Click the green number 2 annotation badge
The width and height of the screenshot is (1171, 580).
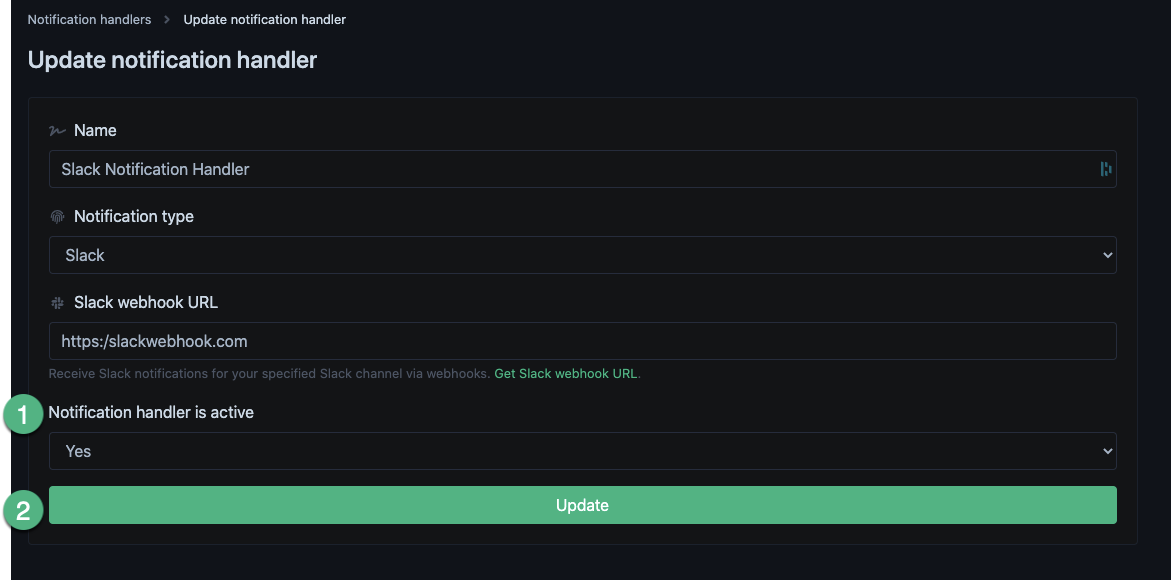click(23, 510)
